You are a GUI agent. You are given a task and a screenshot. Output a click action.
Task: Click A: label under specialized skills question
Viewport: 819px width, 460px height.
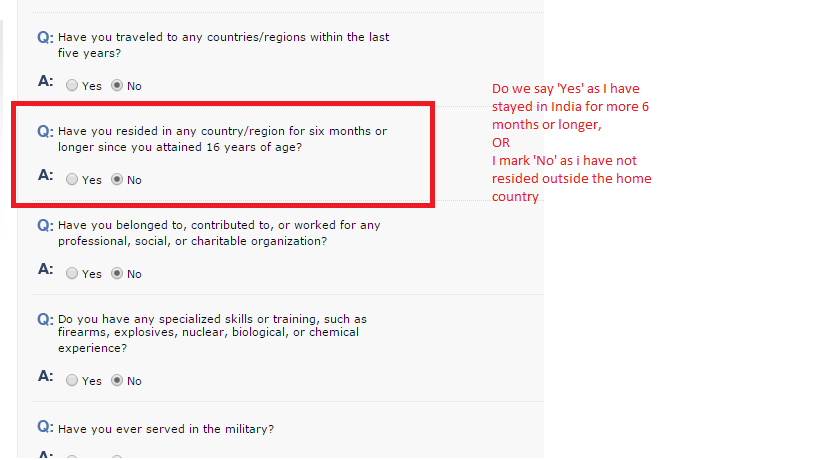pos(45,376)
